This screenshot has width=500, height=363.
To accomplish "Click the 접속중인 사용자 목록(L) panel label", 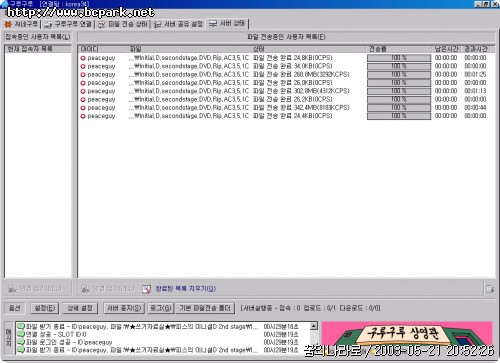I will click(x=38, y=37).
